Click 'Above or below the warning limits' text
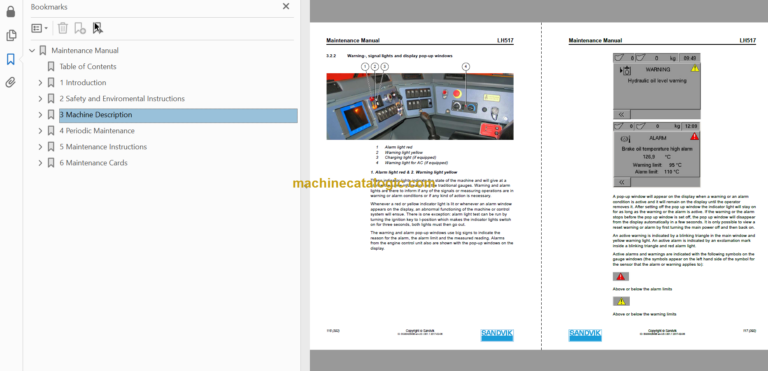The image size is (768, 371). point(644,314)
